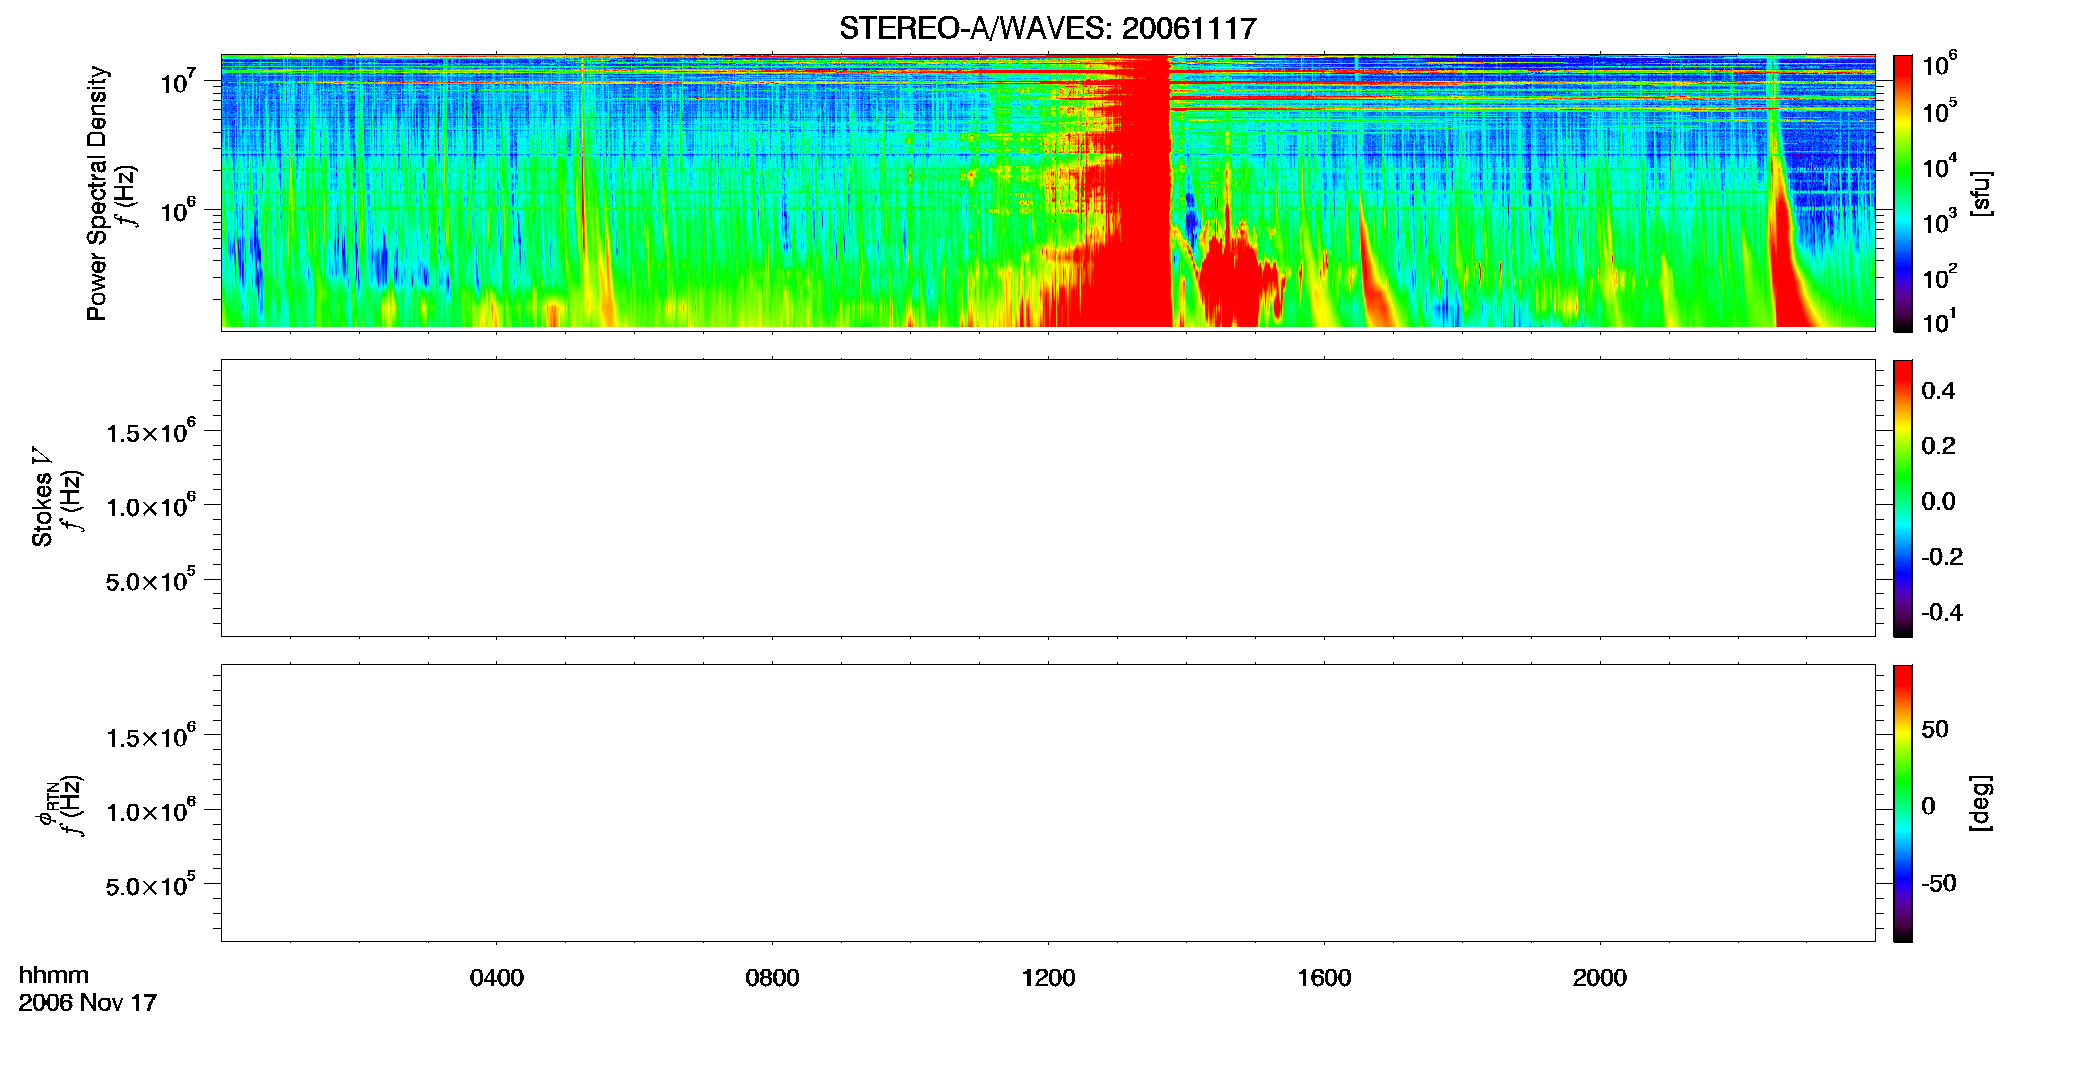Click the 10^6 value on the sfu color bar
The image size is (2096, 1080).
tap(1939, 64)
